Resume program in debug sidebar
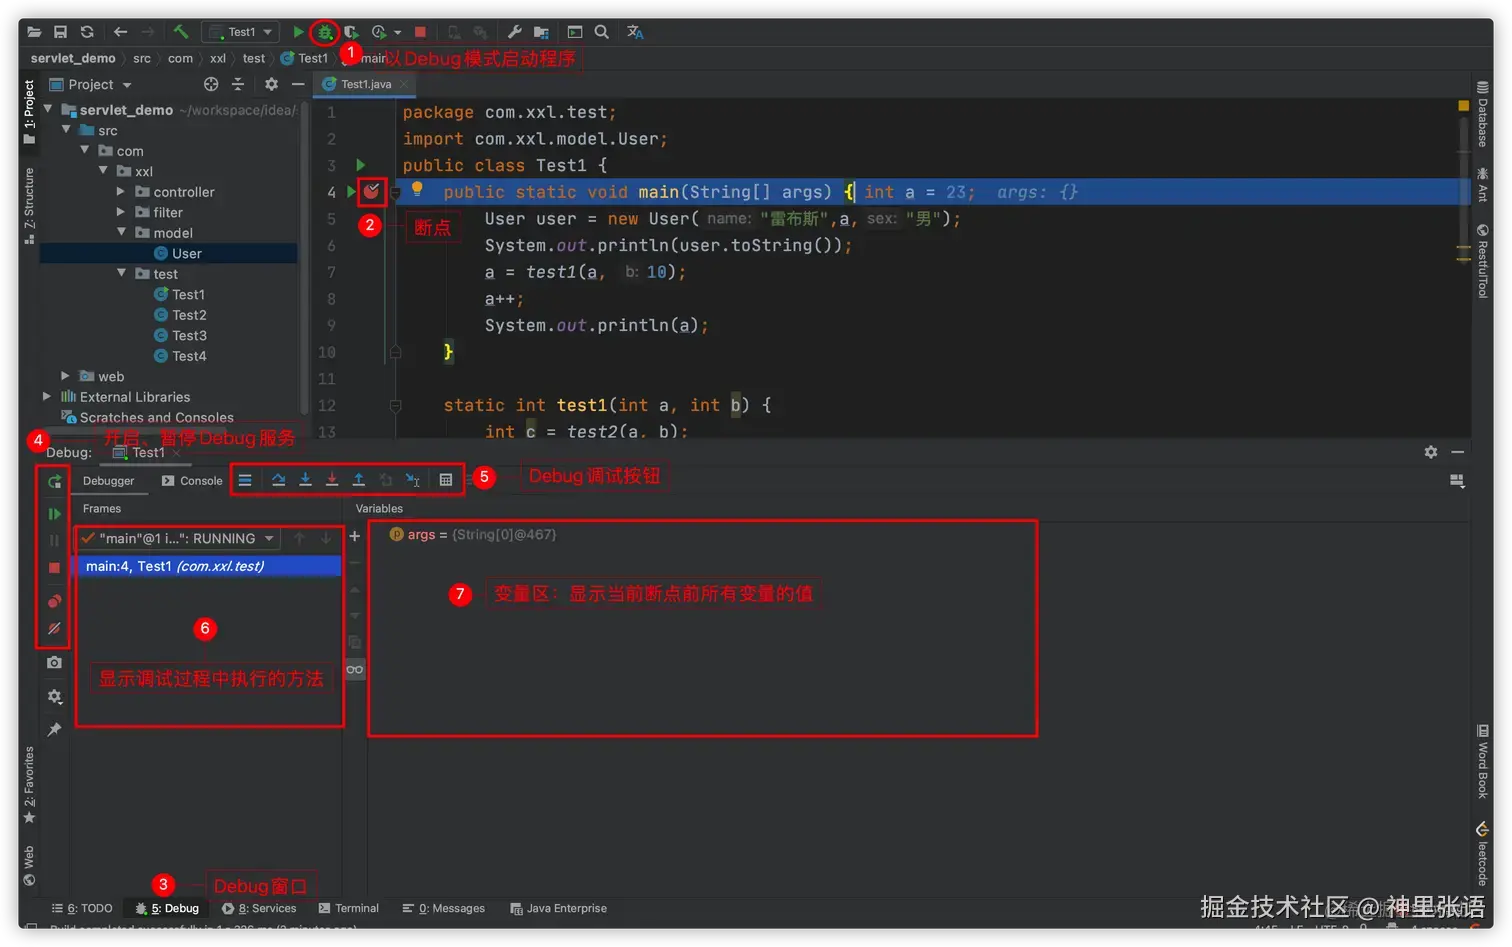This screenshot has height=947, width=1512. pos(54,514)
